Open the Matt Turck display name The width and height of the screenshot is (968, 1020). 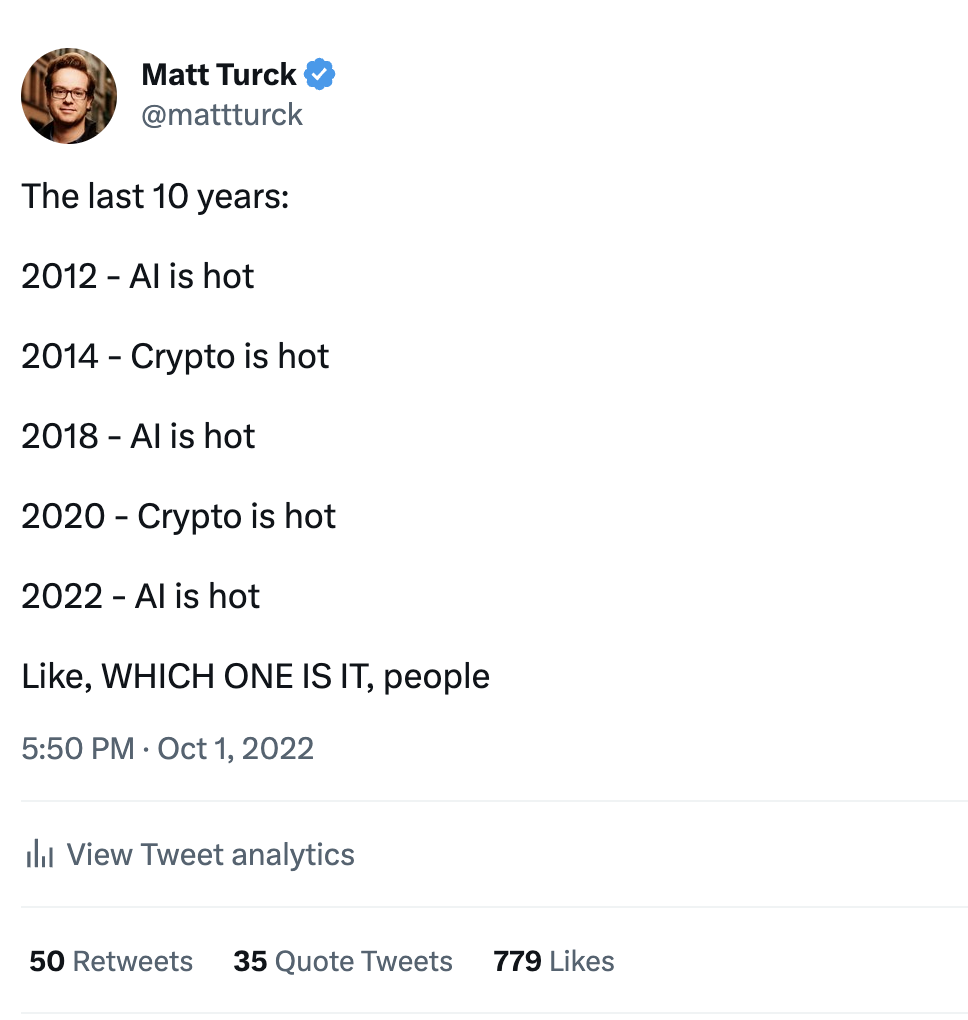[x=219, y=74]
